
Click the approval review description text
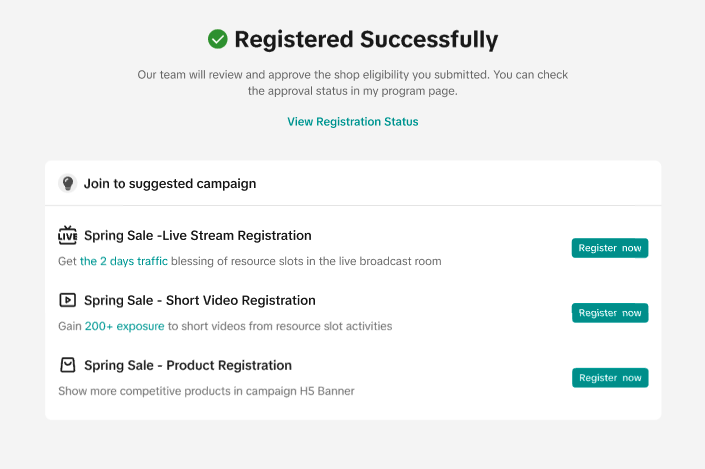click(352, 82)
